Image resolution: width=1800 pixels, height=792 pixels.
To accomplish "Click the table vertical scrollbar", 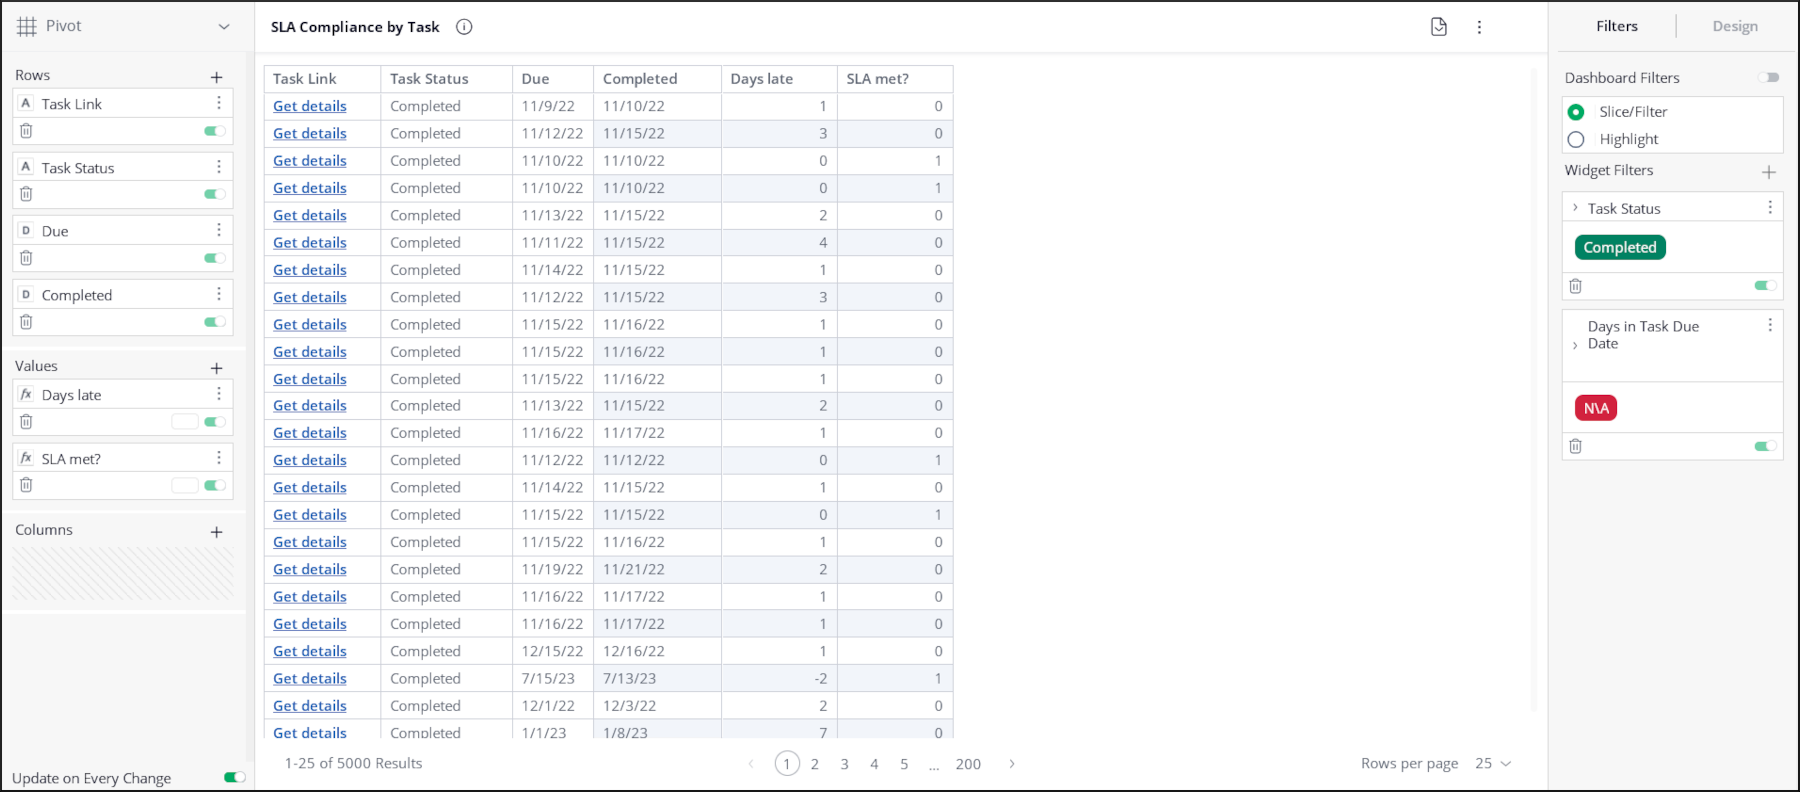I will click(1534, 390).
